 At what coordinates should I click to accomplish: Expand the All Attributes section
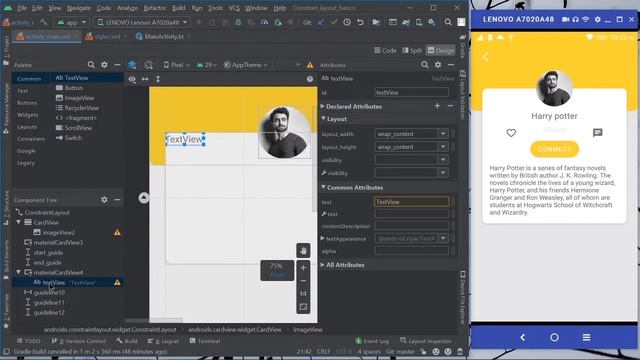click(x=322, y=265)
